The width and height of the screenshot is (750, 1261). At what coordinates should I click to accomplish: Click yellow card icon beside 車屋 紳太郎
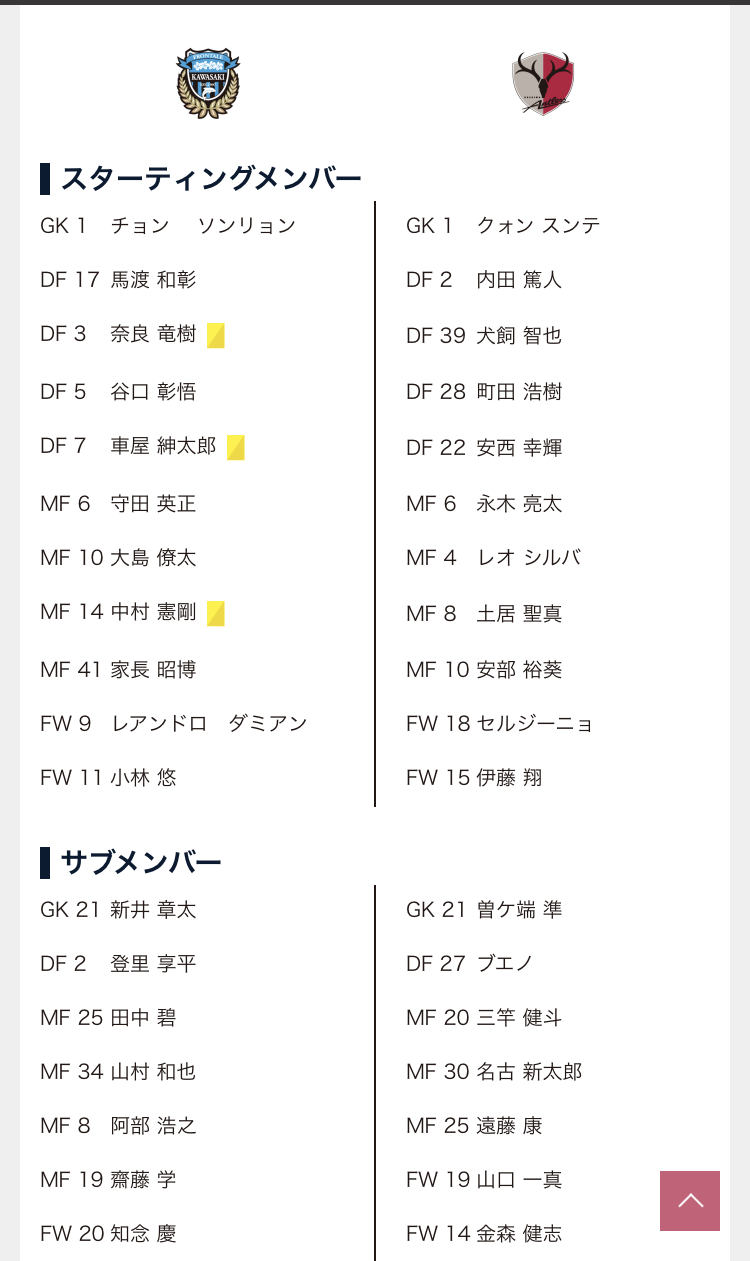[x=236, y=447]
